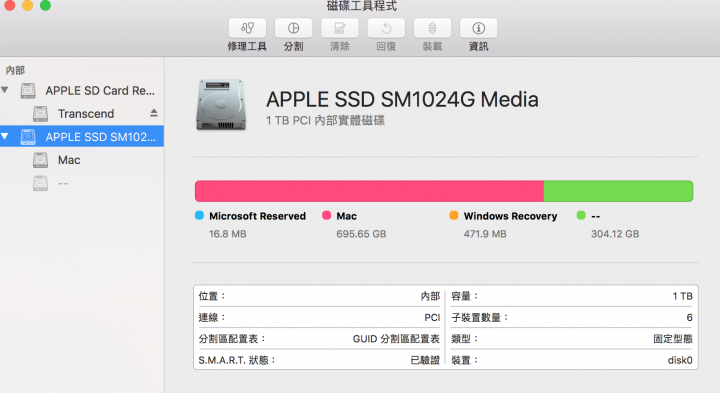Open the First Aid (修理工具) tool
720x393 pixels.
click(x=248, y=28)
